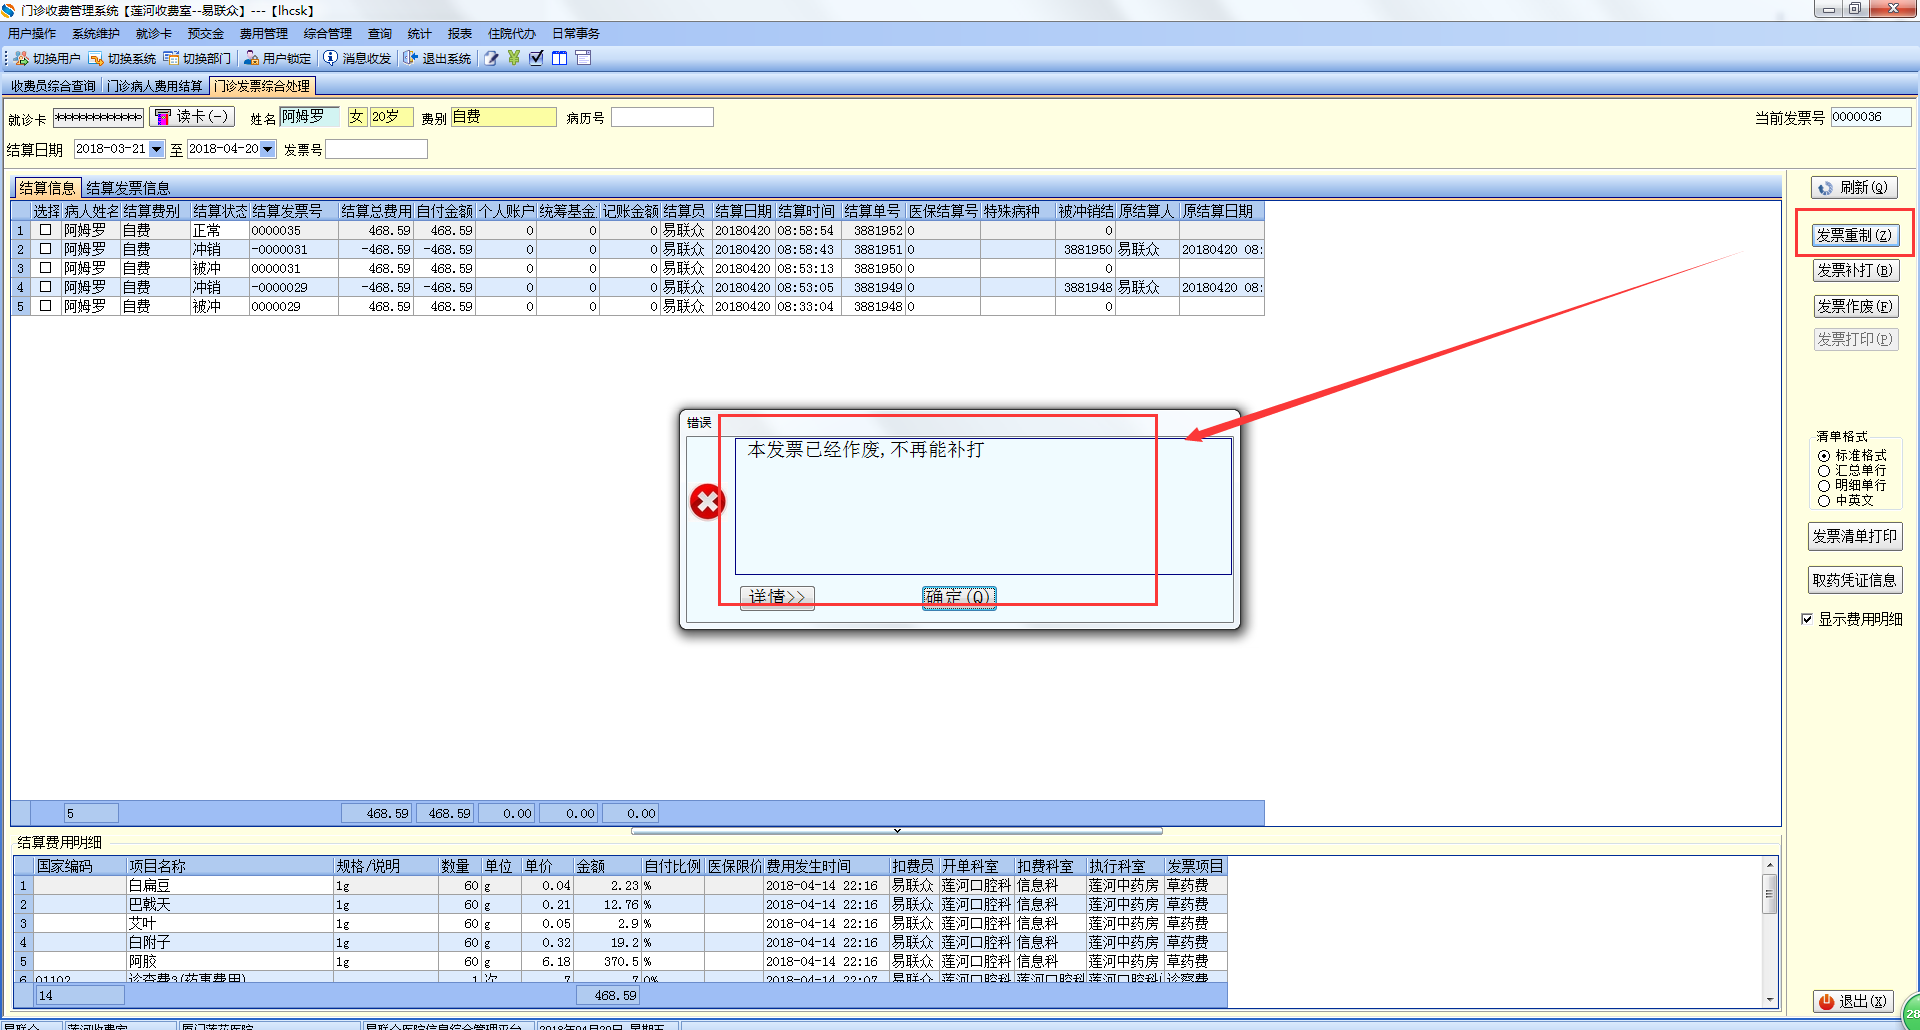The width and height of the screenshot is (1920, 1030).
Task: Click the 当前发票号 field showing 0000036
Action: 1871,117
